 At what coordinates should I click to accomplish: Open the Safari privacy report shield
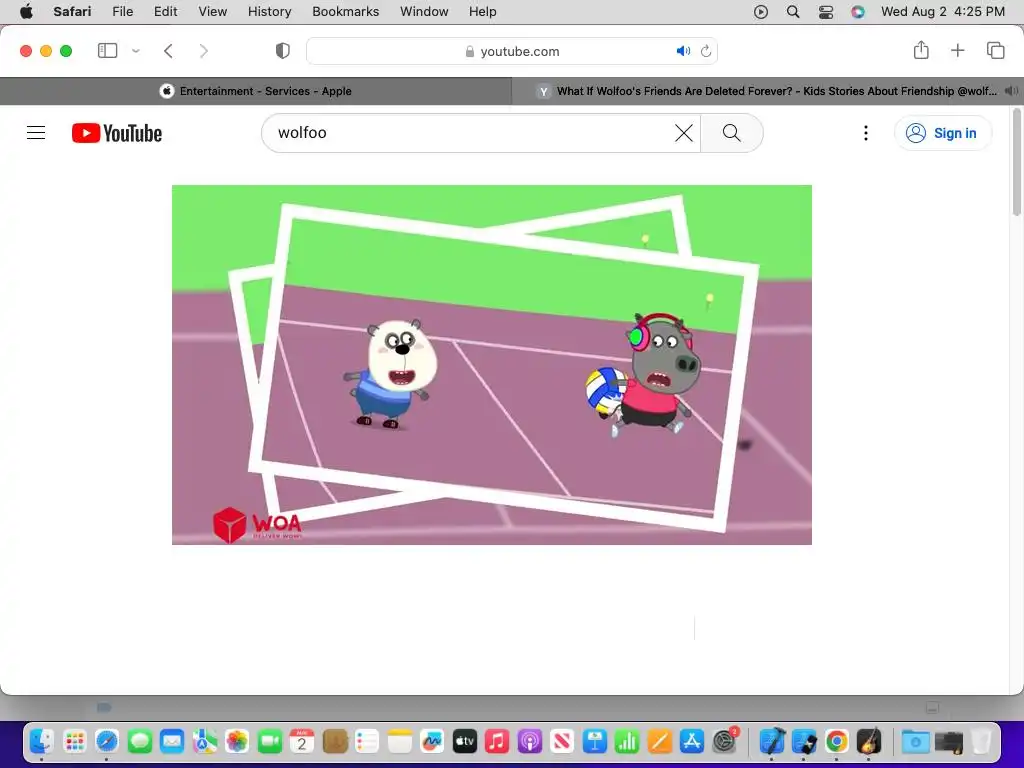(282, 51)
